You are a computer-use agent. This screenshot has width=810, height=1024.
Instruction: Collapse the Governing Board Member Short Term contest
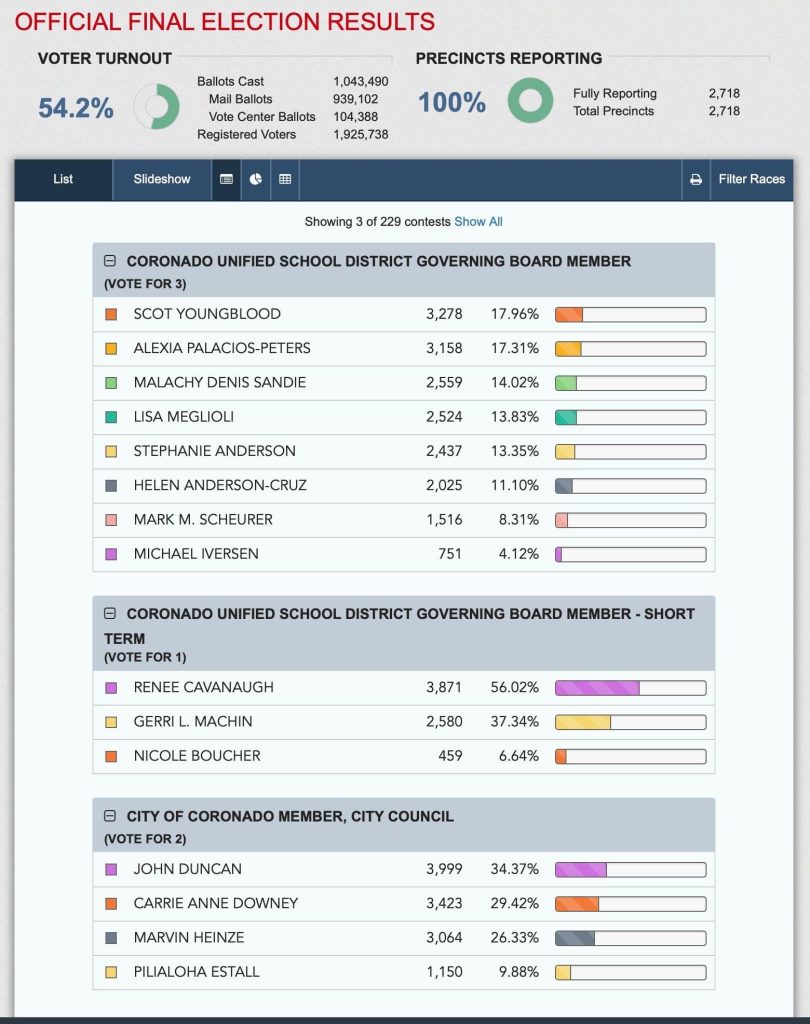point(110,614)
